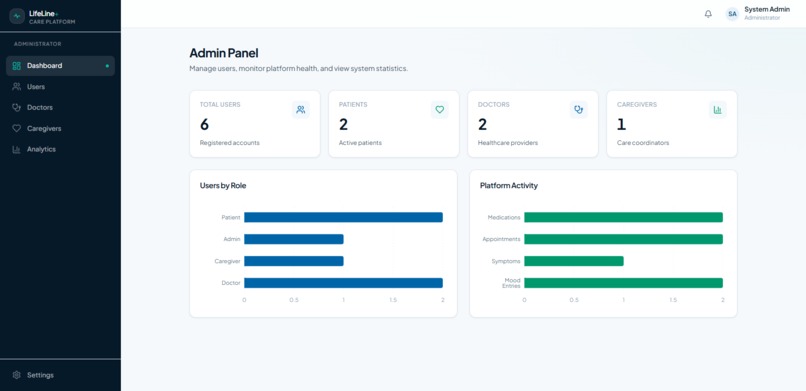The width and height of the screenshot is (806, 391).
Task: Click the 'Healthcare providers' caption
Action: [508, 143]
